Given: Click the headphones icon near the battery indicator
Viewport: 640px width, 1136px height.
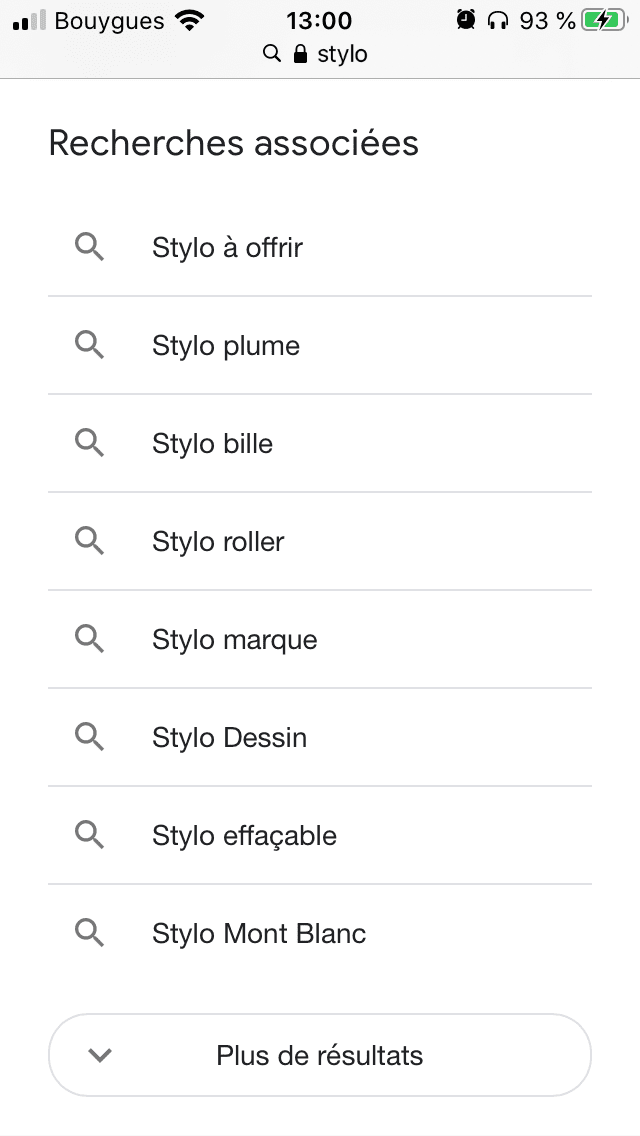Looking at the screenshot, I should 497,18.
